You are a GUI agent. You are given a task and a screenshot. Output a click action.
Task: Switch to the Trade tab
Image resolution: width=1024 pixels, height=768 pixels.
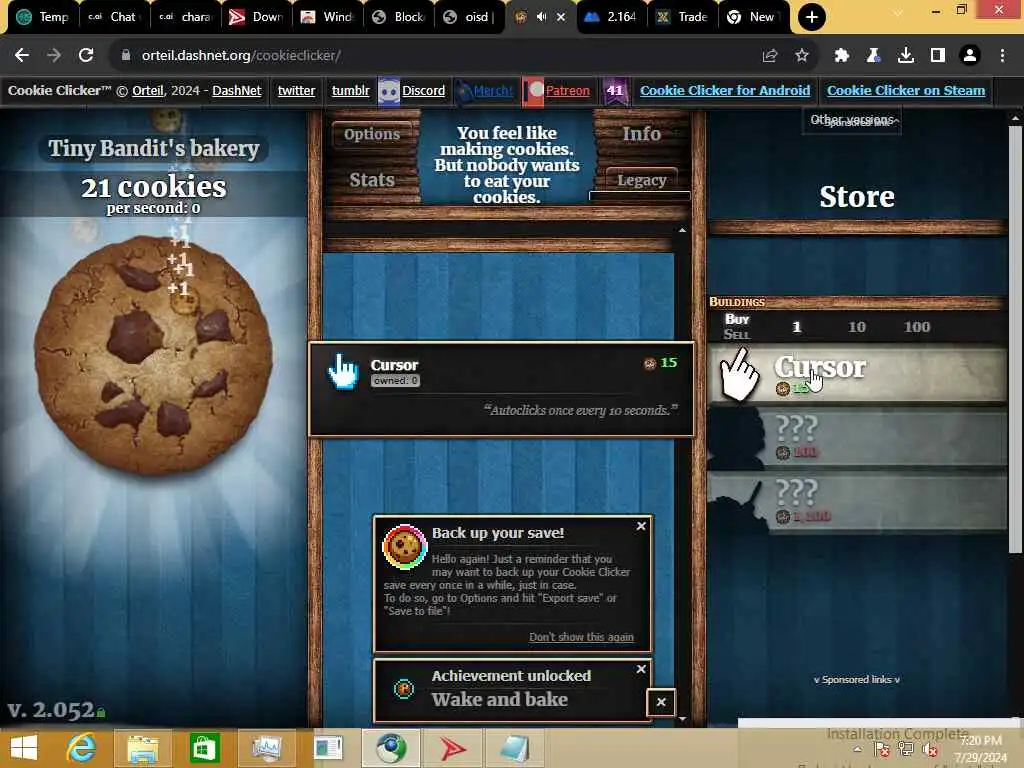click(682, 17)
